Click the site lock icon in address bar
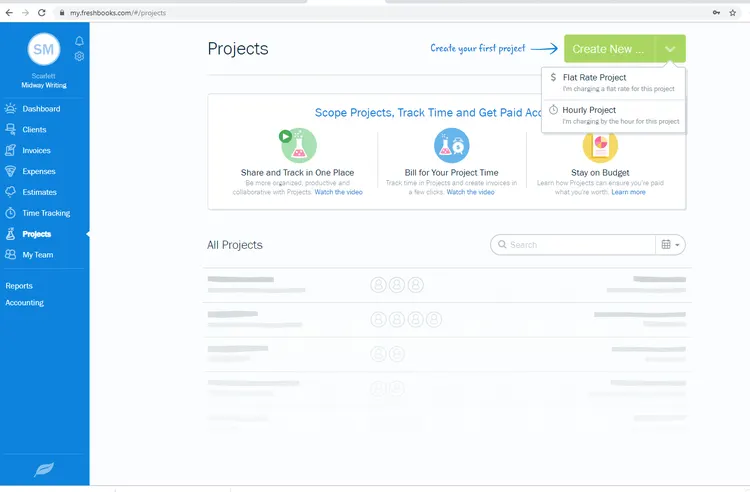This screenshot has width=750, height=492. click(62, 13)
